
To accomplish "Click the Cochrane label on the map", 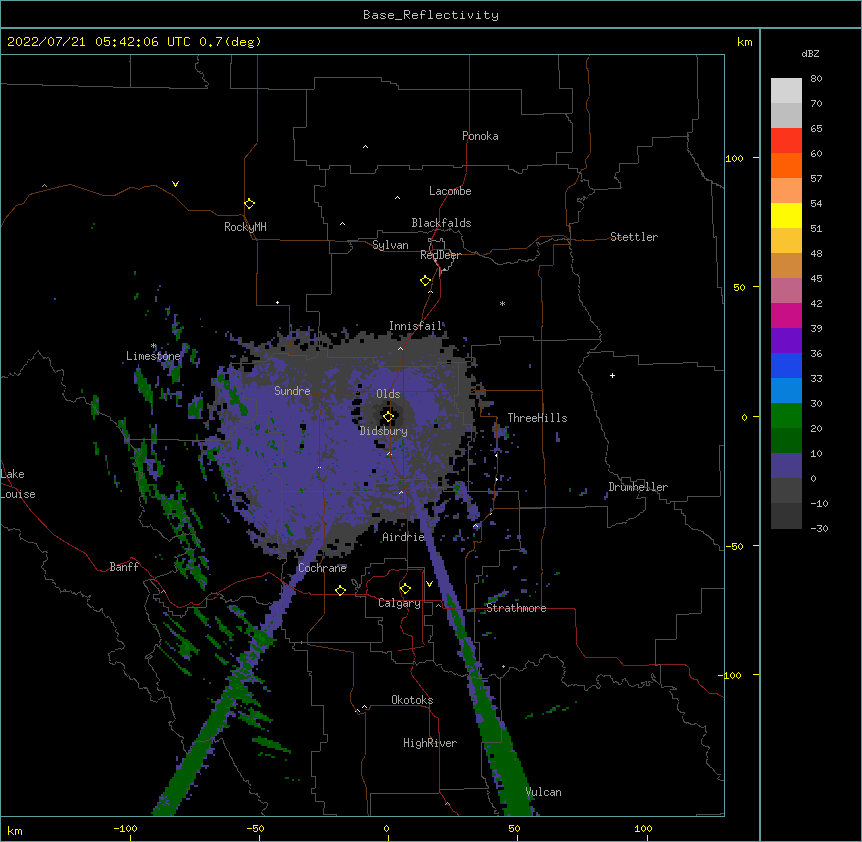I will (x=322, y=568).
